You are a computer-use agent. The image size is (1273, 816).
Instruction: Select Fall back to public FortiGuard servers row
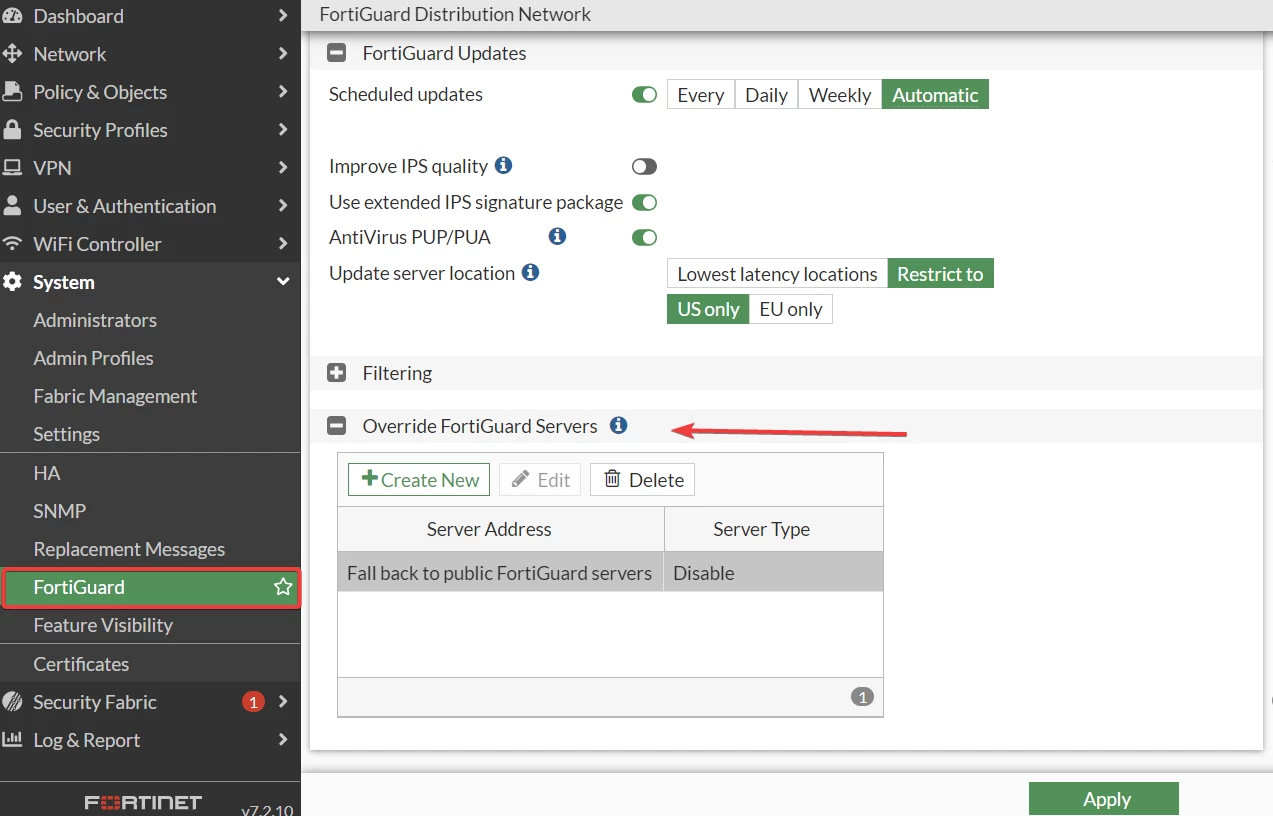click(x=610, y=572)
